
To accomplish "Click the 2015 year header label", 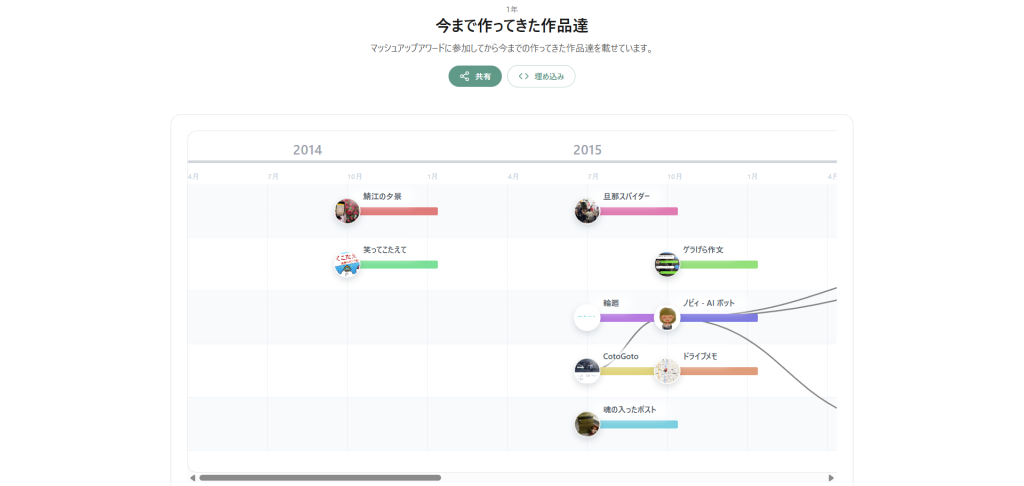I will (587, 150).
